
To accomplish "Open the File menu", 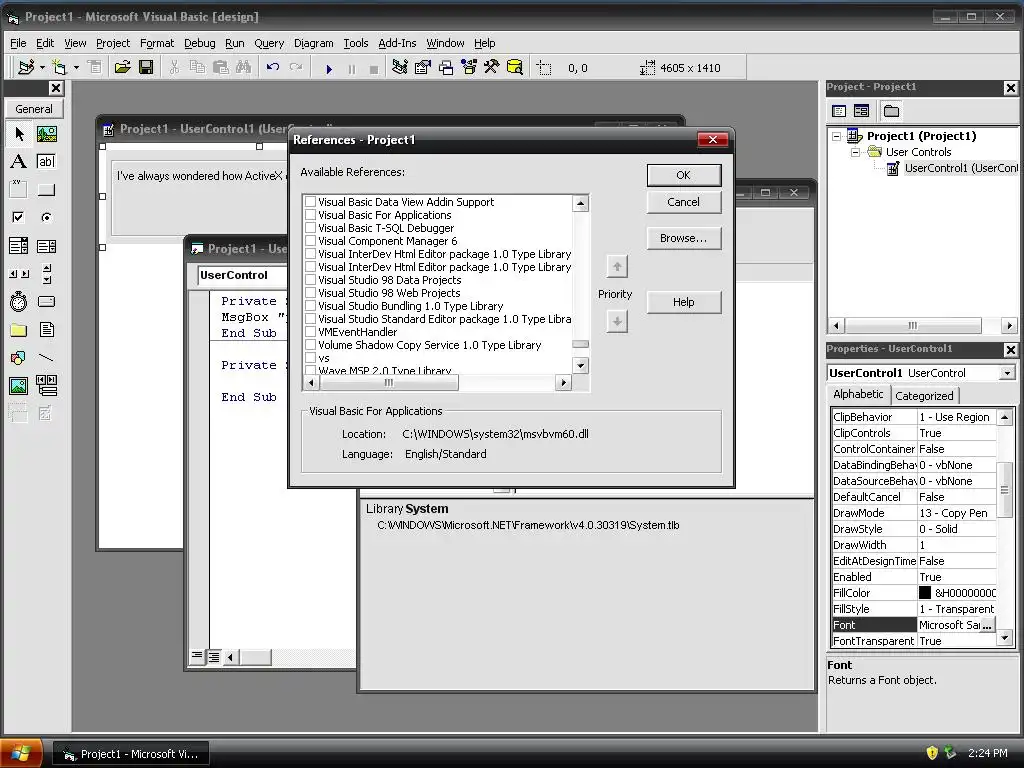I will 18,43.
